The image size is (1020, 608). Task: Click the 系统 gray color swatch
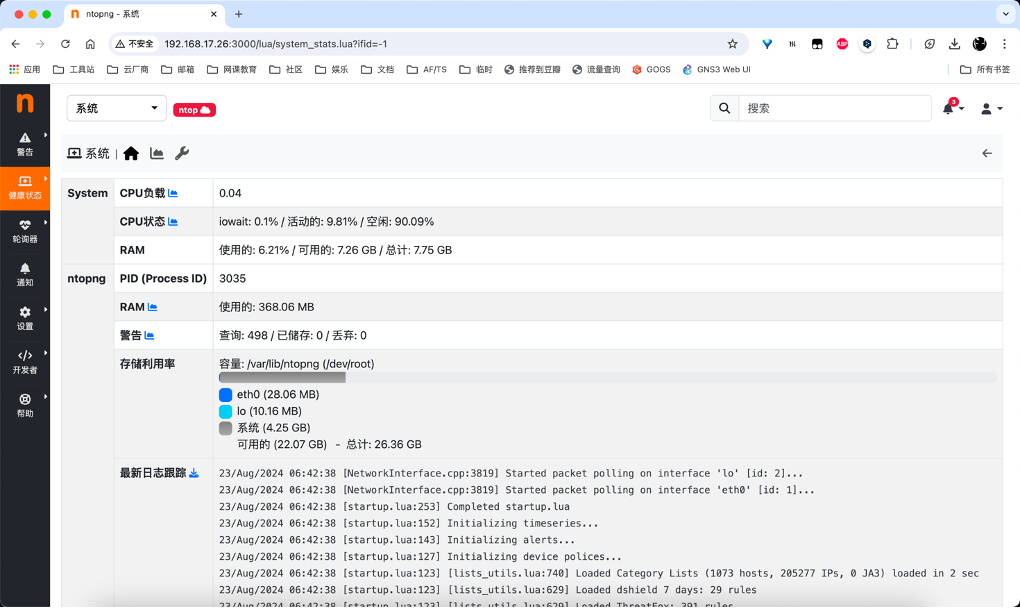(226, 428)
